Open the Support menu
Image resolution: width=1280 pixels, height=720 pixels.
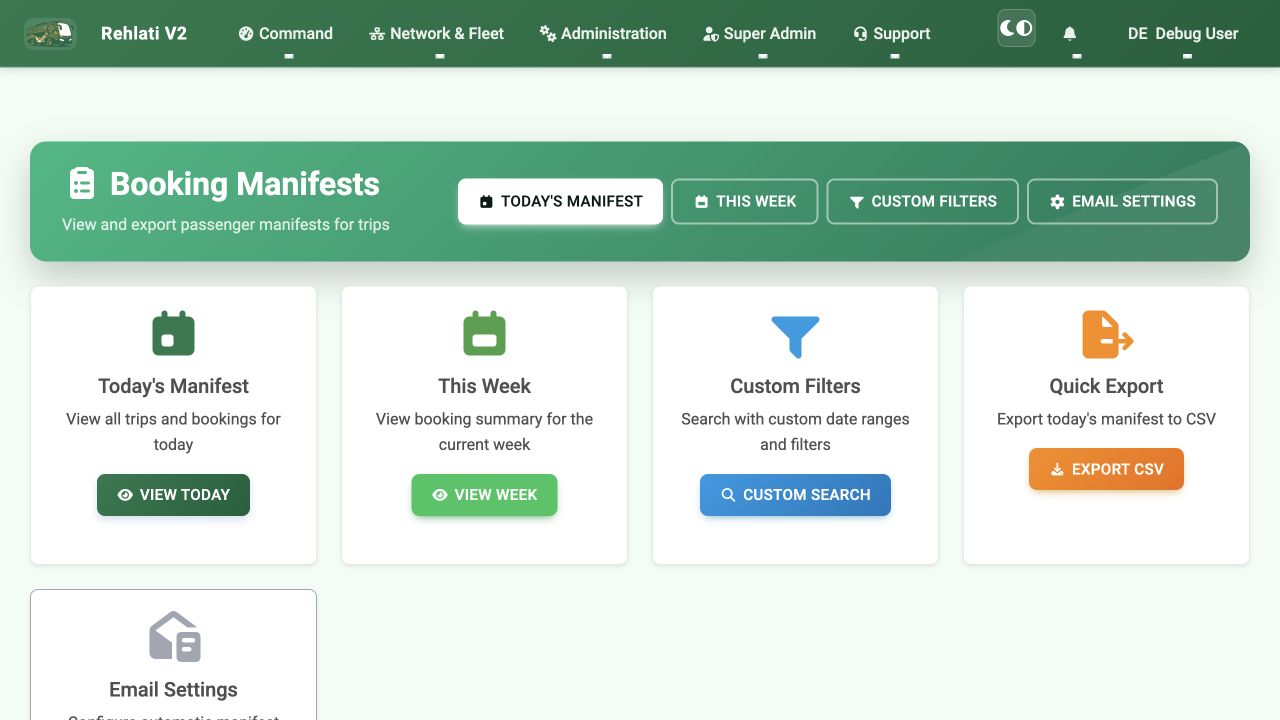tap(892, 34)
